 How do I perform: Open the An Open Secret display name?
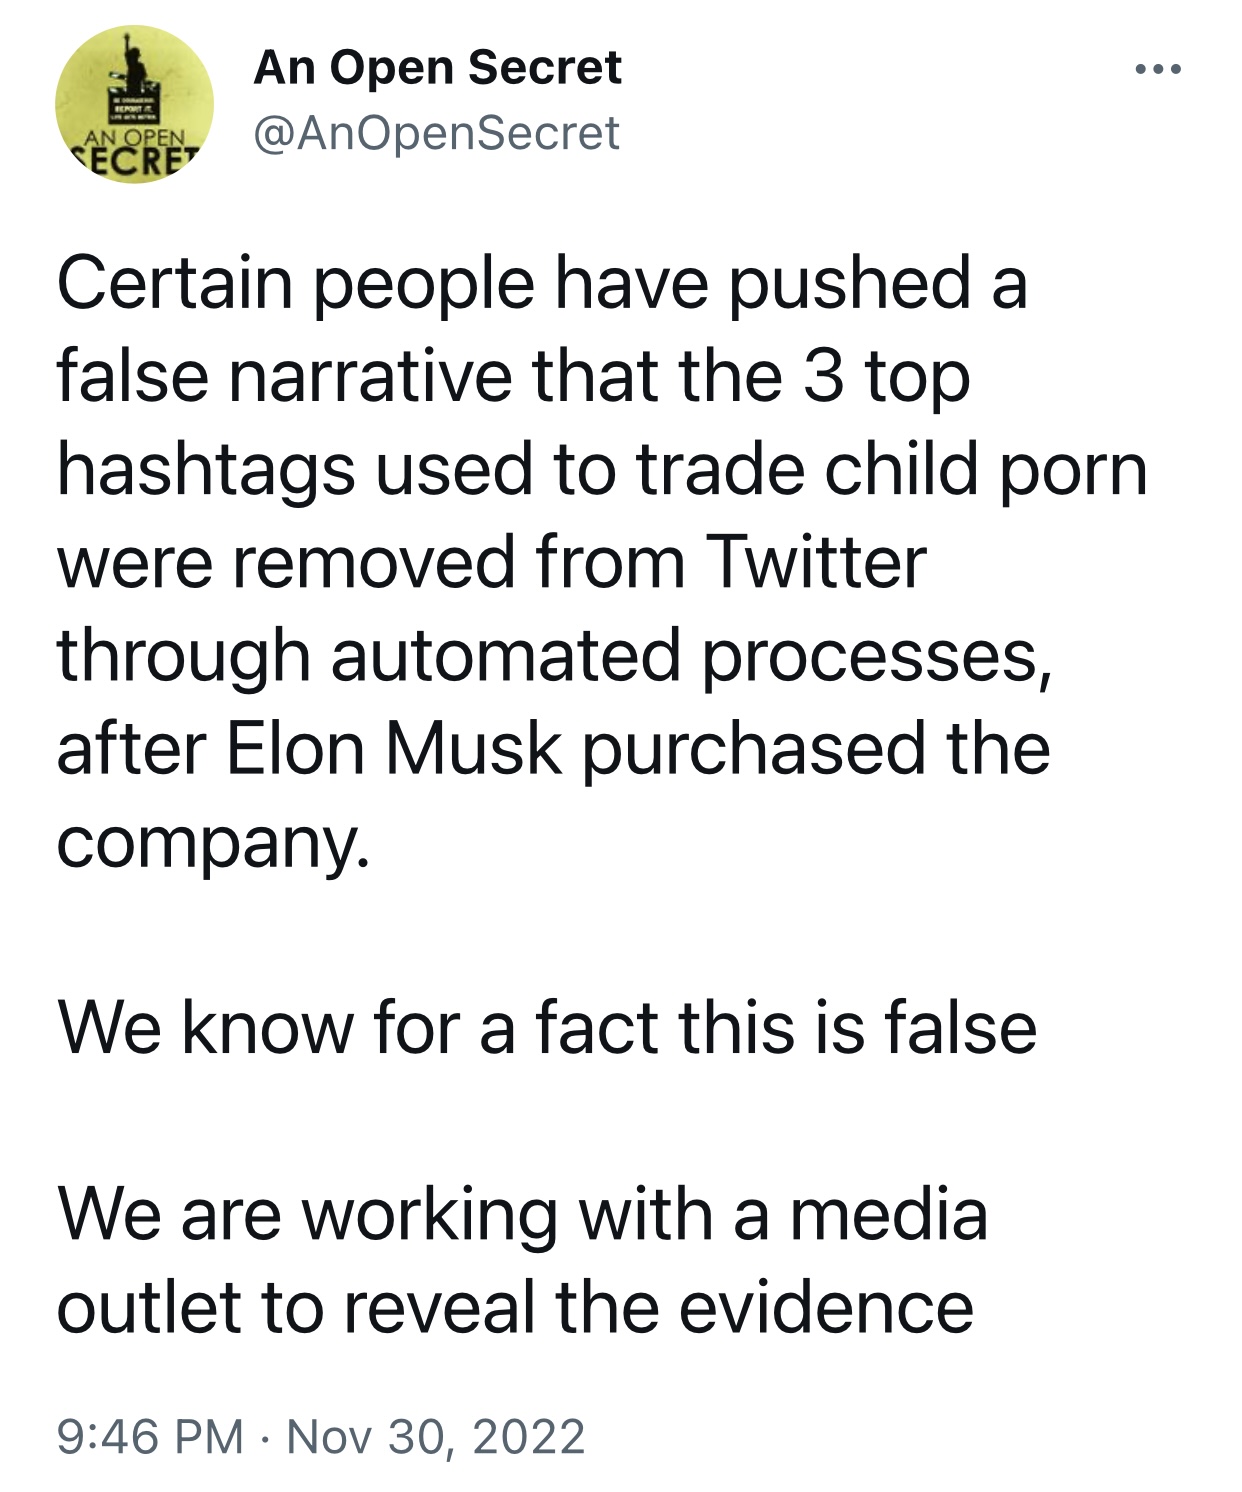[438, 68]
